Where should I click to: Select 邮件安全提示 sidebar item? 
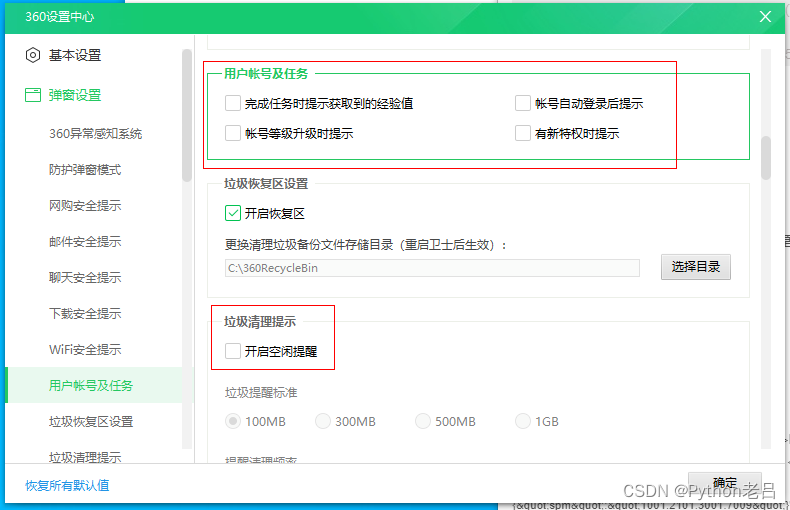tap(85, 241)
